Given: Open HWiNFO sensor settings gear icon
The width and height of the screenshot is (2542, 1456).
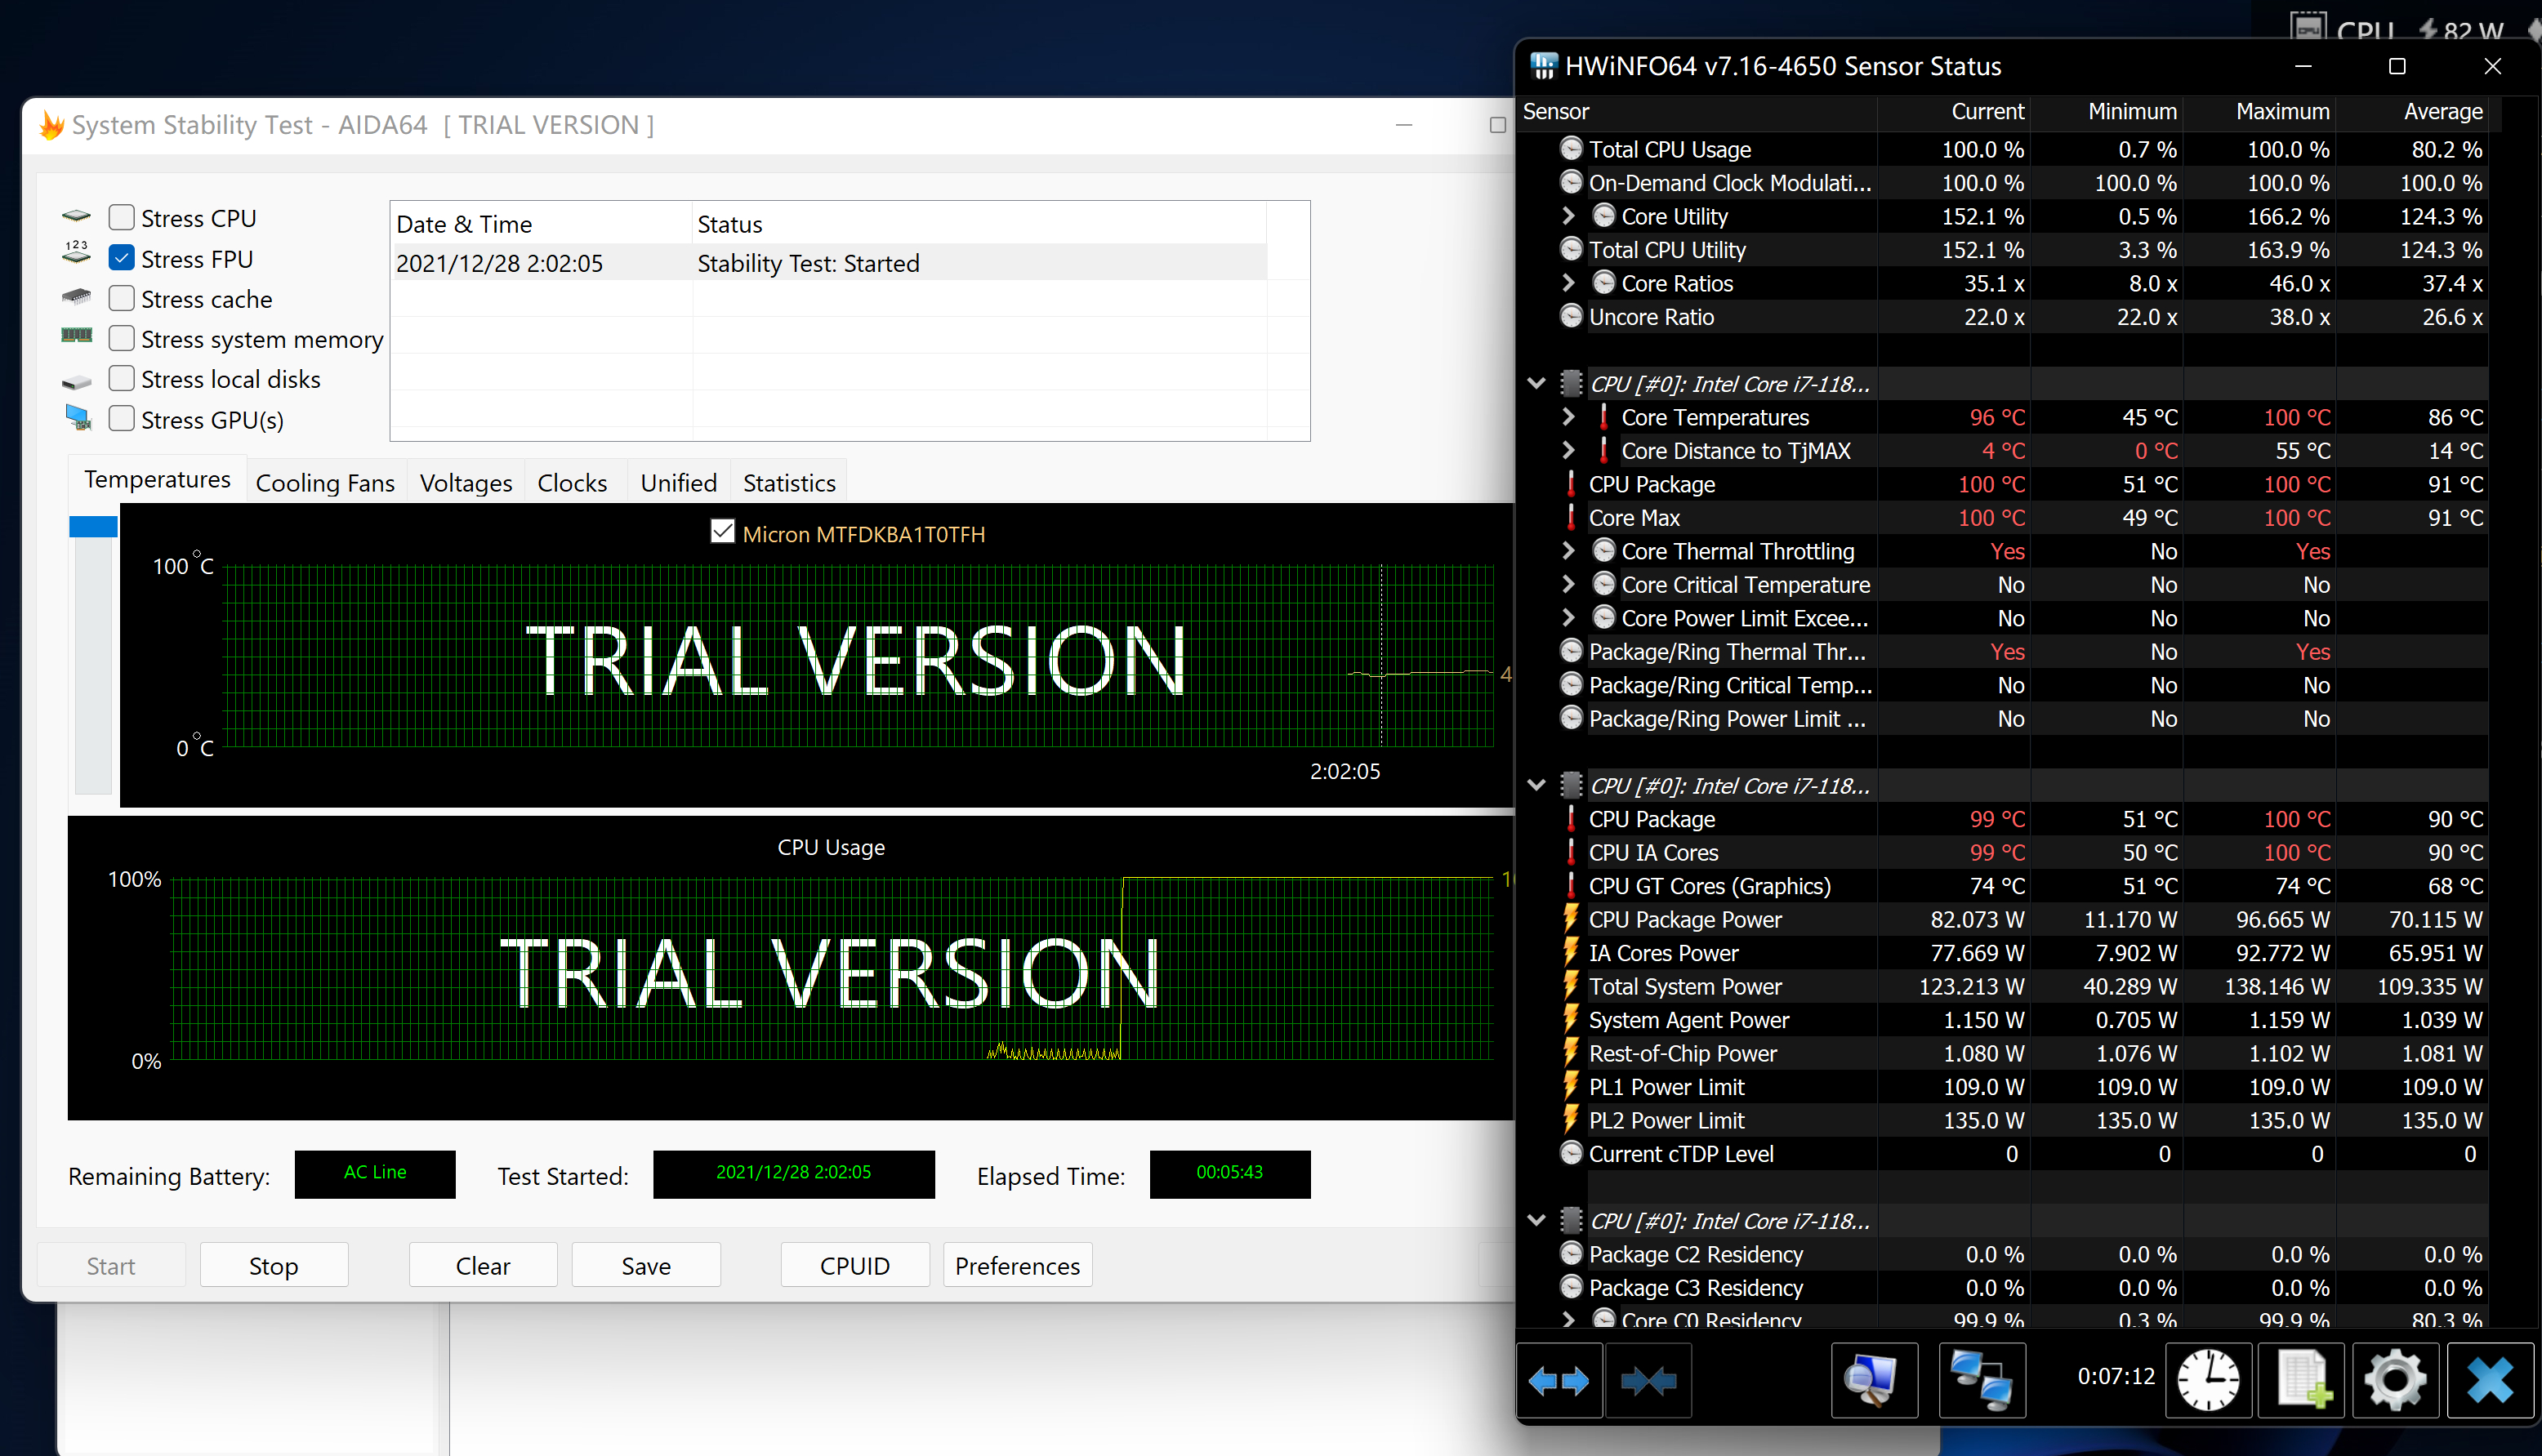Looking at the screenshot, I should click(2395, 1381).
